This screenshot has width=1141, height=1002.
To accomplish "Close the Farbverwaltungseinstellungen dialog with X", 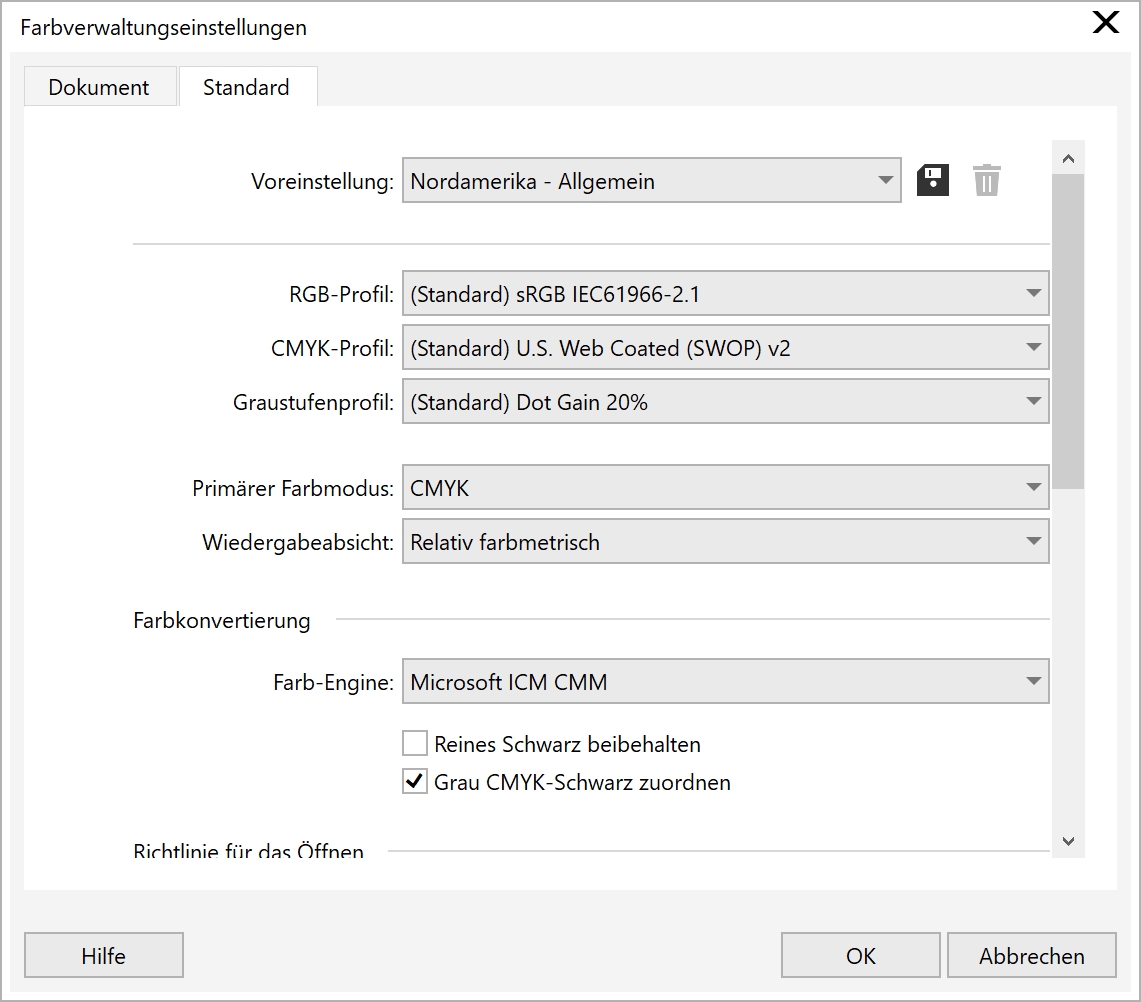I will click(x=1105, y=24).
